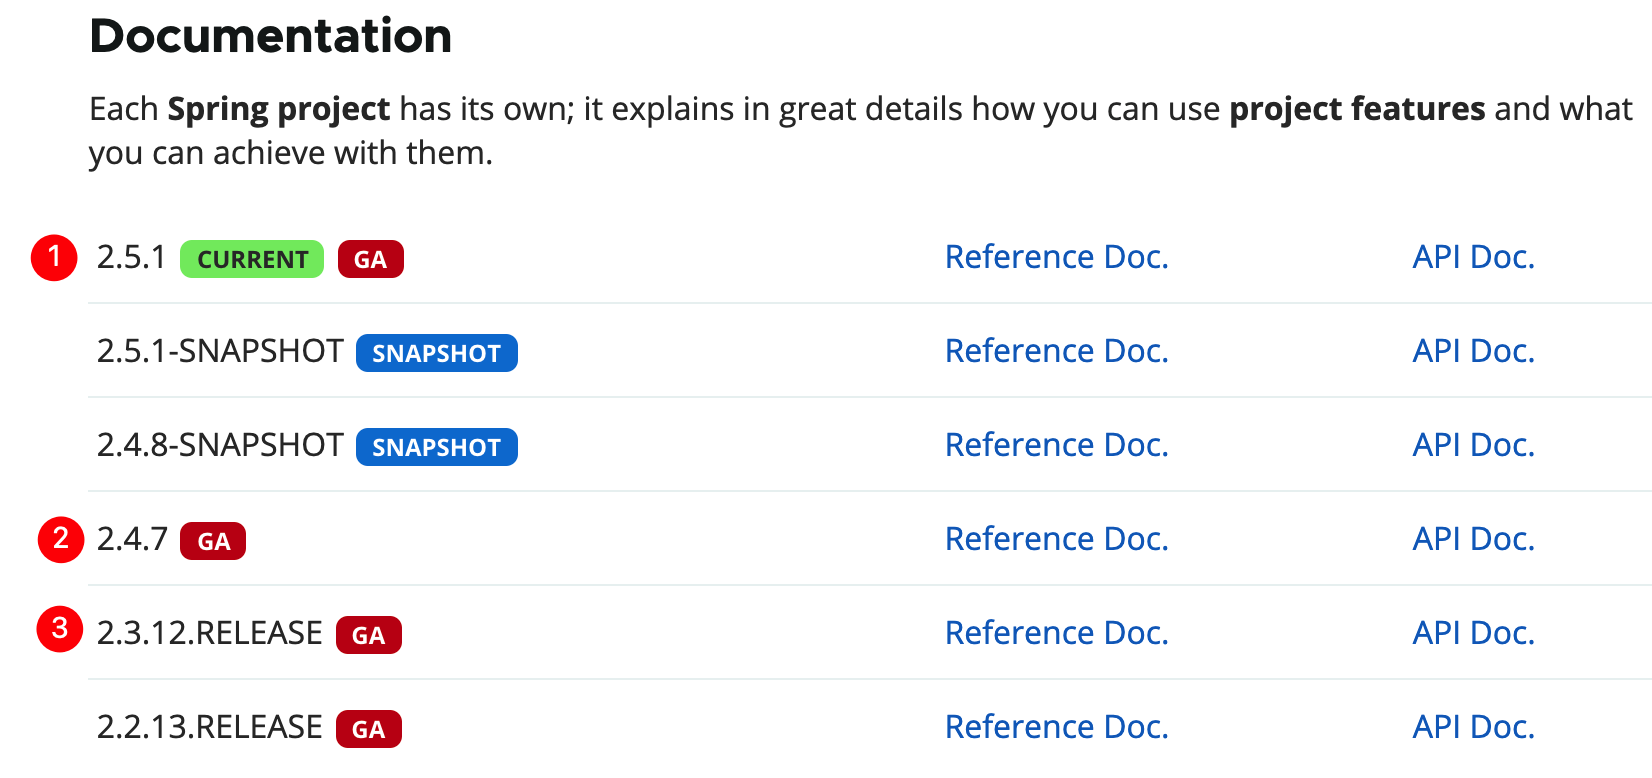Click the GA badge for 2.2.13.RELEASE
1652x778 pixels.
point(369,729)
